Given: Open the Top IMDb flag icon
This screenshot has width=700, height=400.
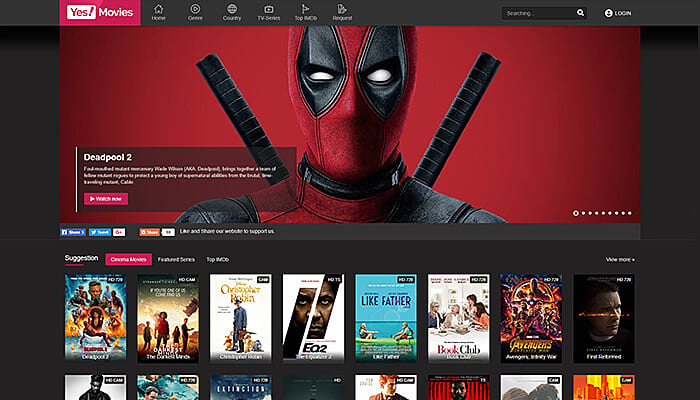Looking at the screenshot, I should tap(306, 9).
